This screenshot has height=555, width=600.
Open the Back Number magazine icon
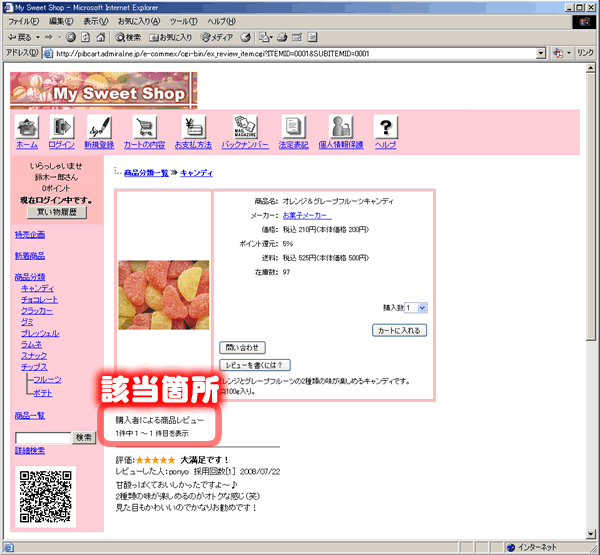tap(245, 127)
